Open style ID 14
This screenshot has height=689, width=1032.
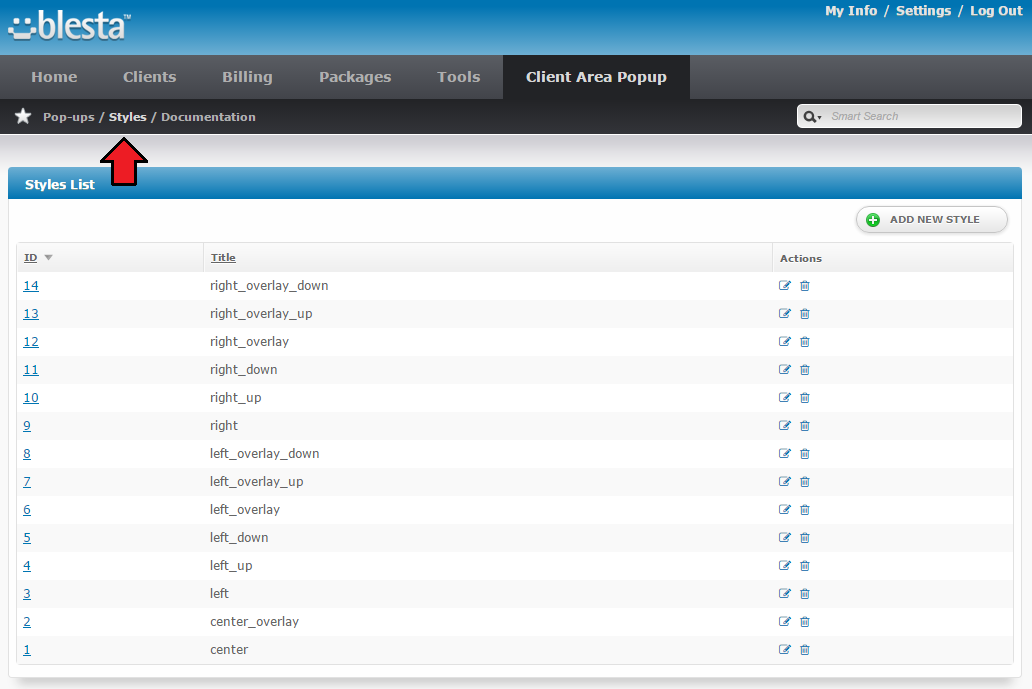pyautogui.click(x=31, y=286)
